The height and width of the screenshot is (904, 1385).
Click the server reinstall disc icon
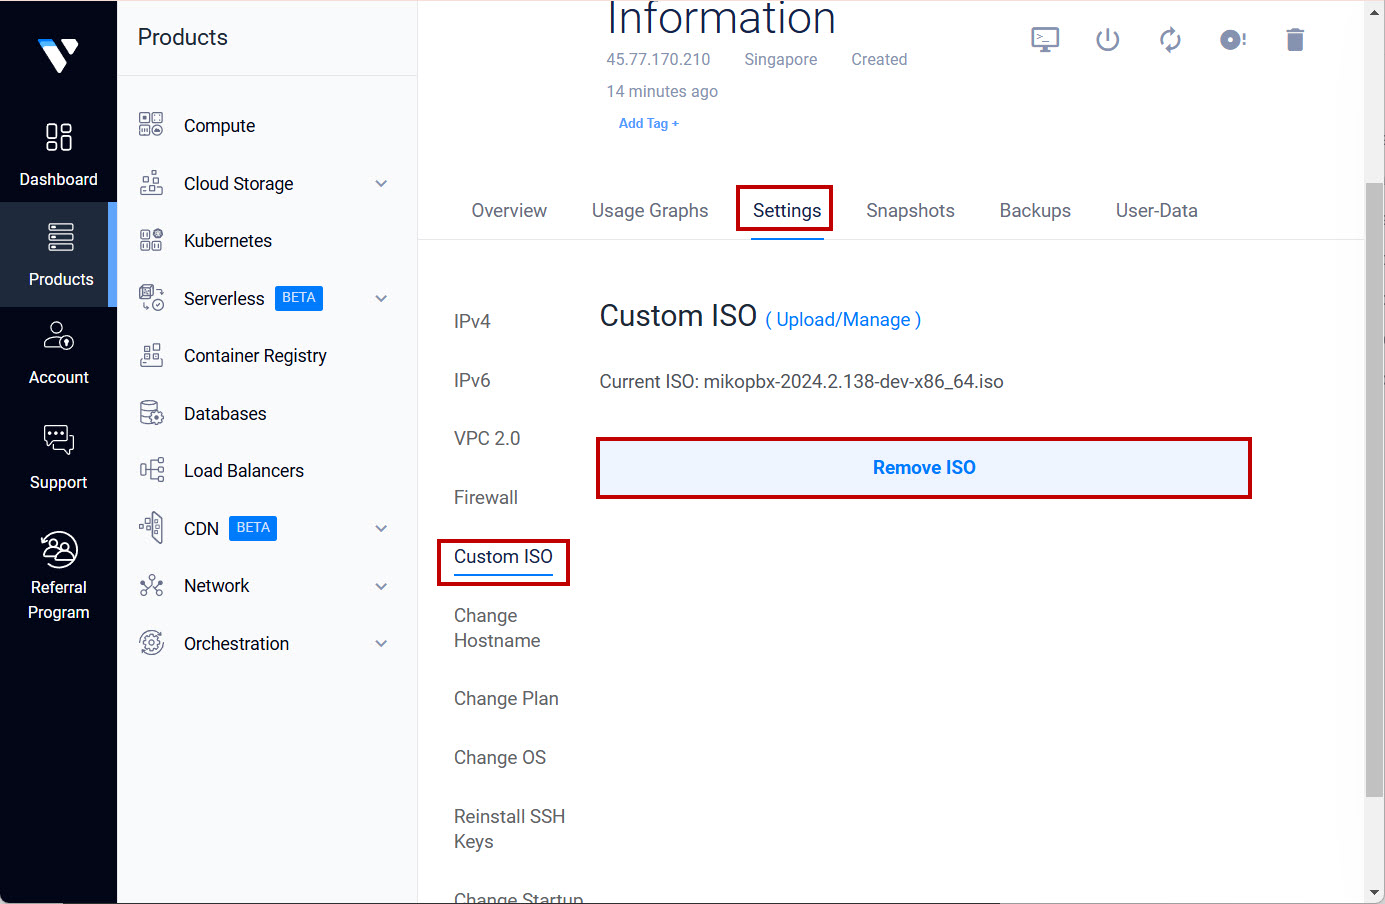coord(1232,40)
